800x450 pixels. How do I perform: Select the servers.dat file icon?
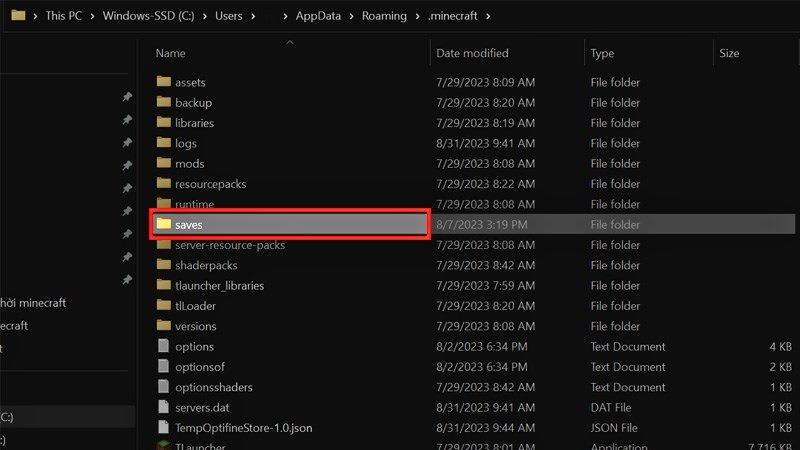pyautogui.click(x=164, y=407)
